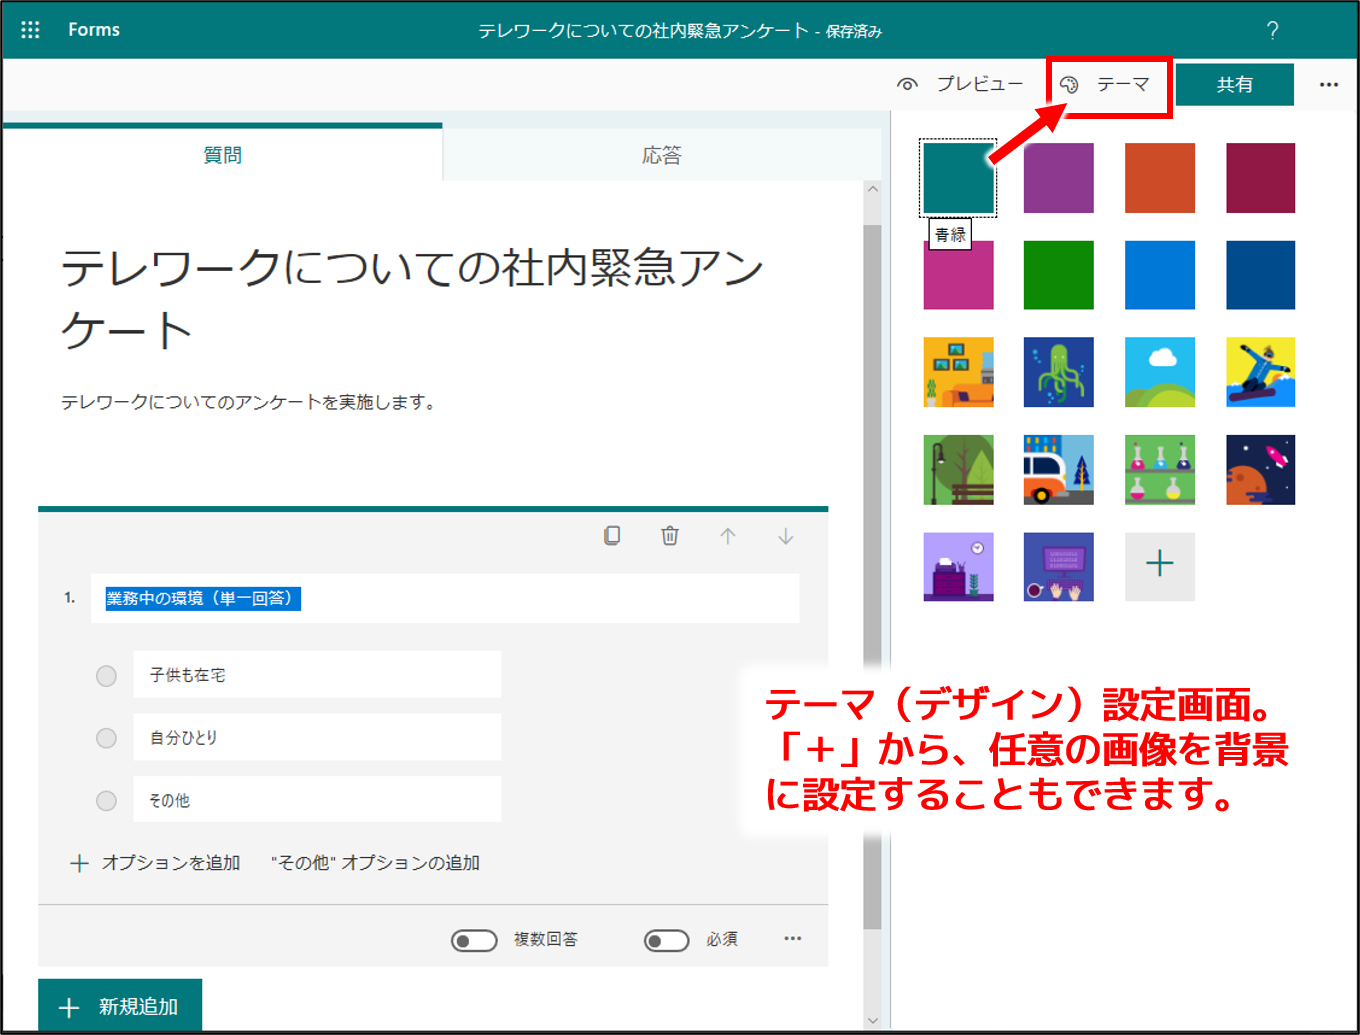Screen dimensions: 1360x1035
Task: Upload a custom theme image with plus tile
Action: (1159, 565)
